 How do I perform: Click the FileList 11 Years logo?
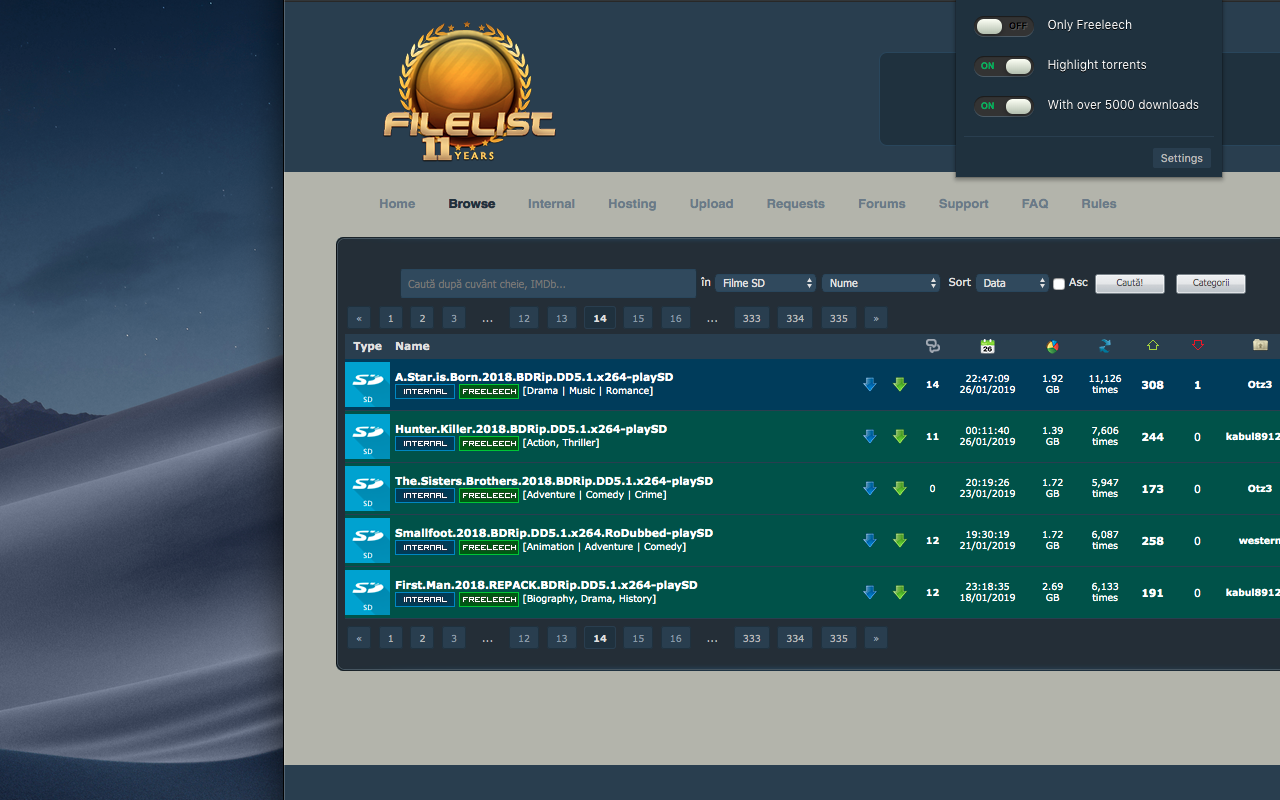(x=469, y=91)
